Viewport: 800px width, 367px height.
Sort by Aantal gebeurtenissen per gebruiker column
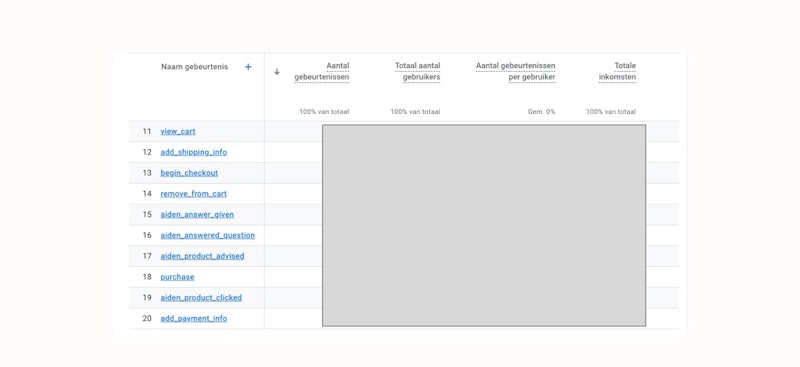515,71
